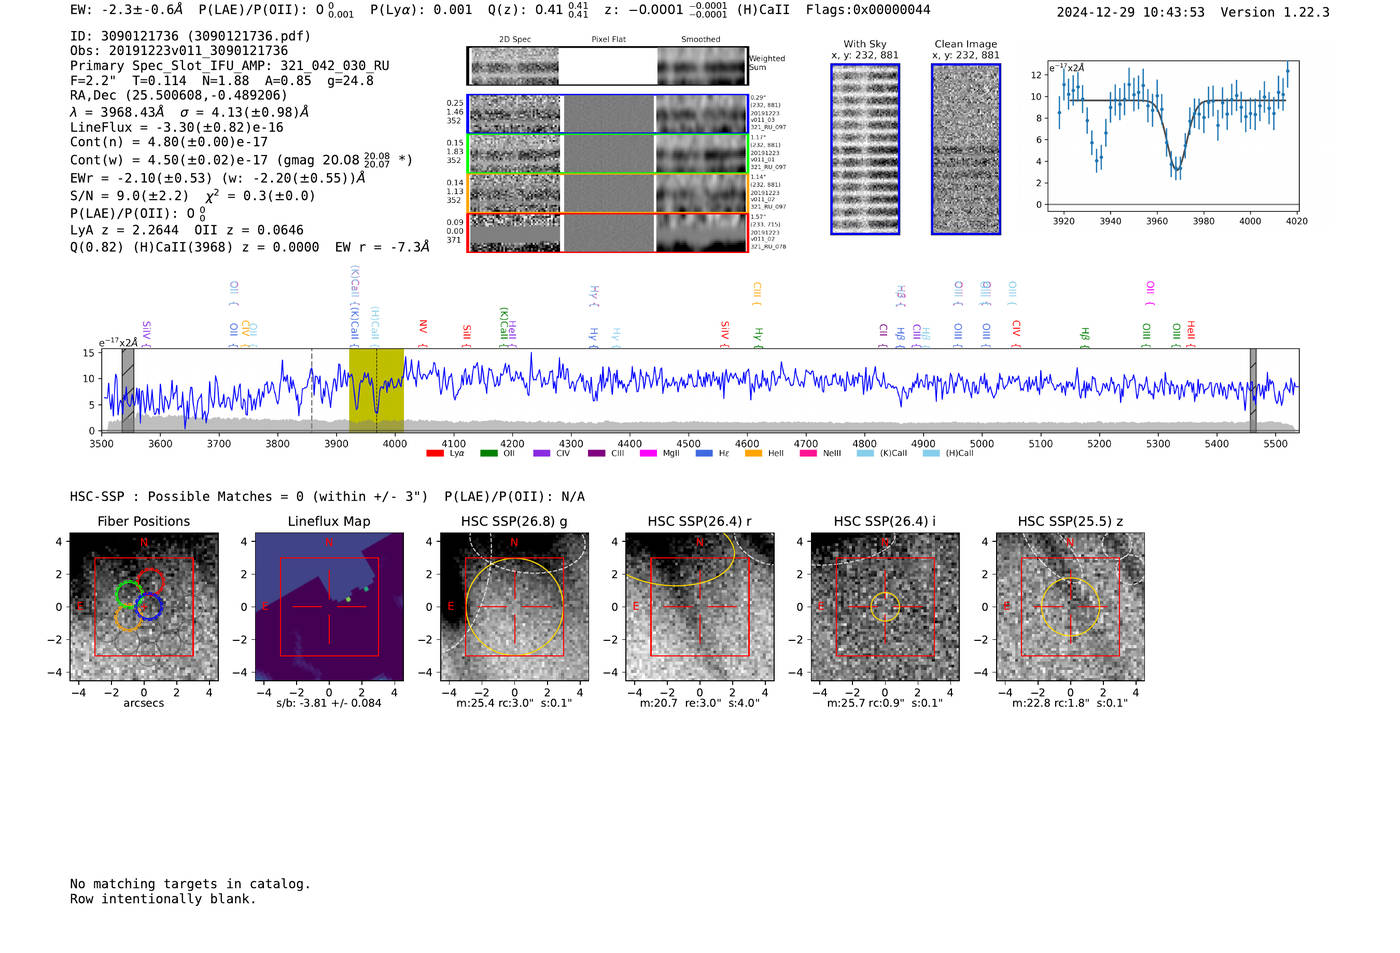Click the Hε blue legend swatch
1400x953 pixels.
click(704, 453)
